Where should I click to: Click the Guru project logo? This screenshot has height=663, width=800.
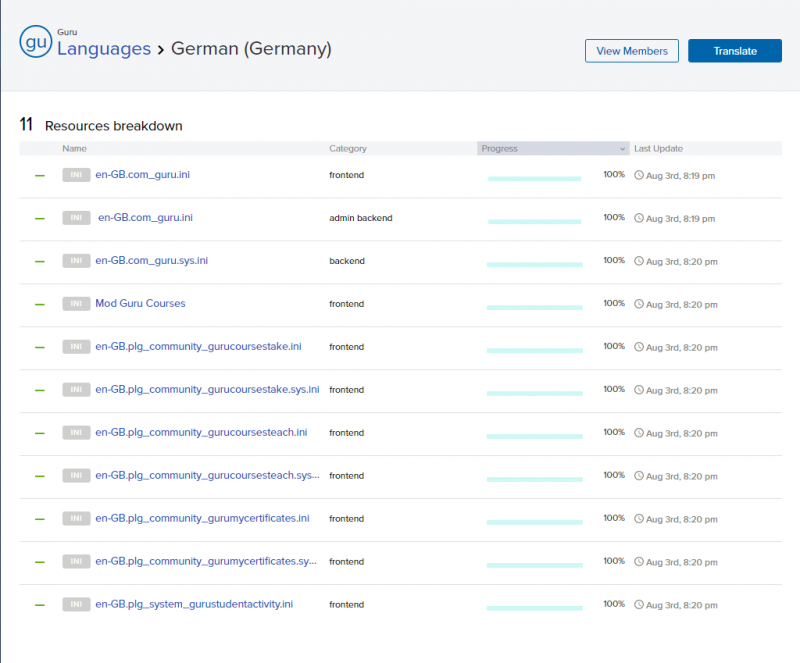(x=36, y=41)
